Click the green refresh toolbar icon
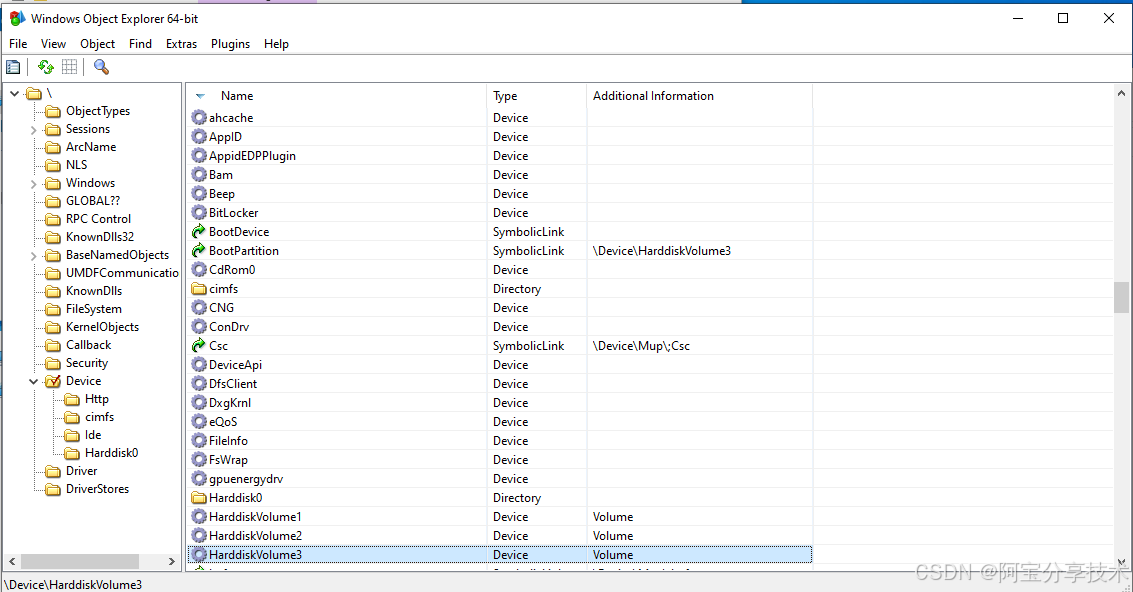 [x=46, y=67]
